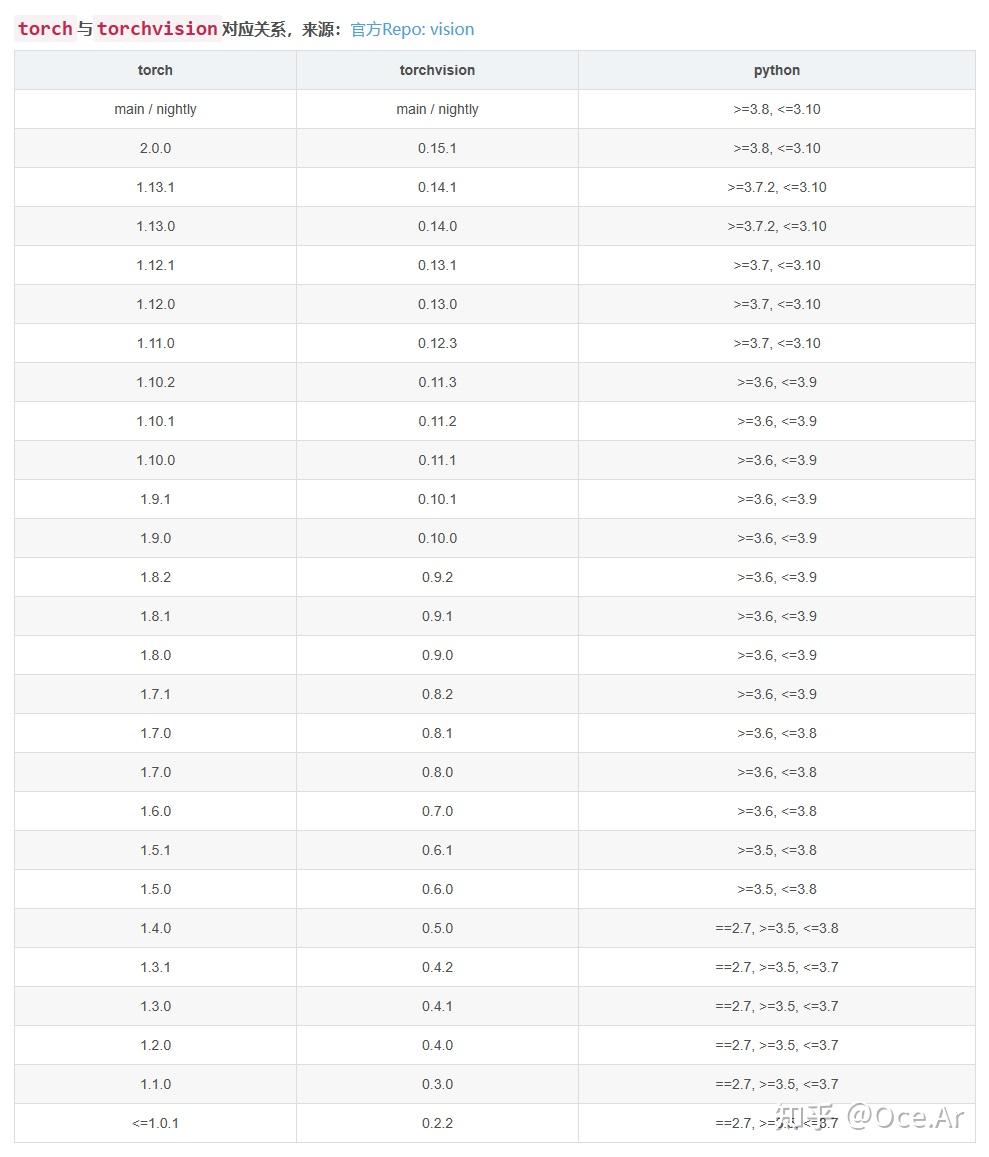Click the torchvision 0.6.1 cell
The height and width of the screenshot is (1157, 989).
click(437, 850)
